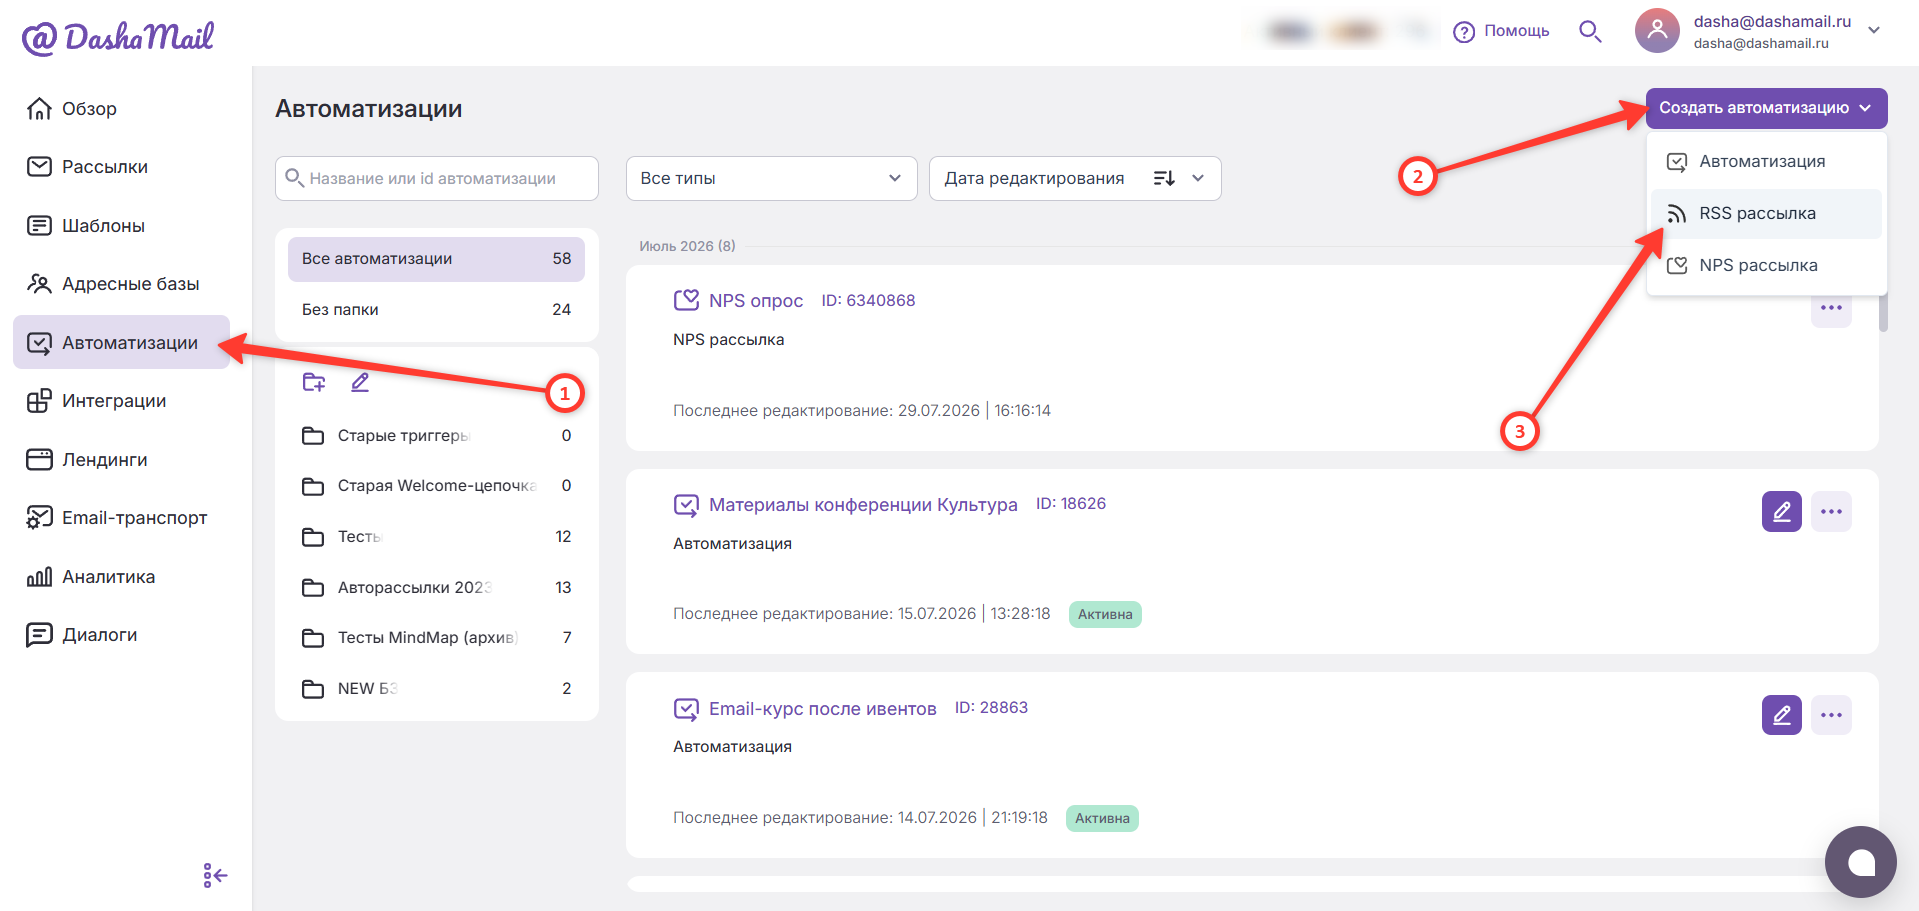The height and width of the screenshot is (911, 1919).
Task: Open the chat support widget bubble
Action: (1860, 862)
